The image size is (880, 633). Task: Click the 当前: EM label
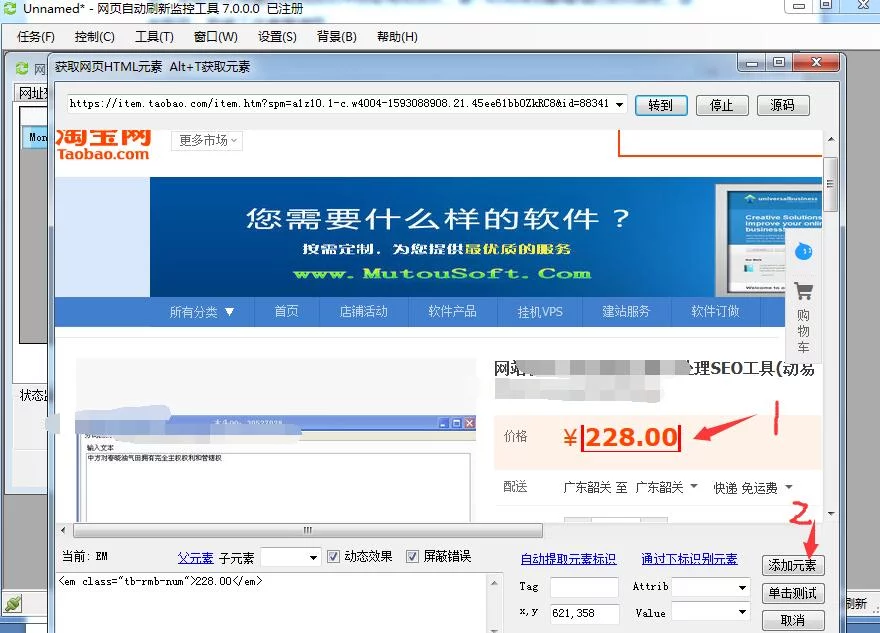click(x=84, y=557)
